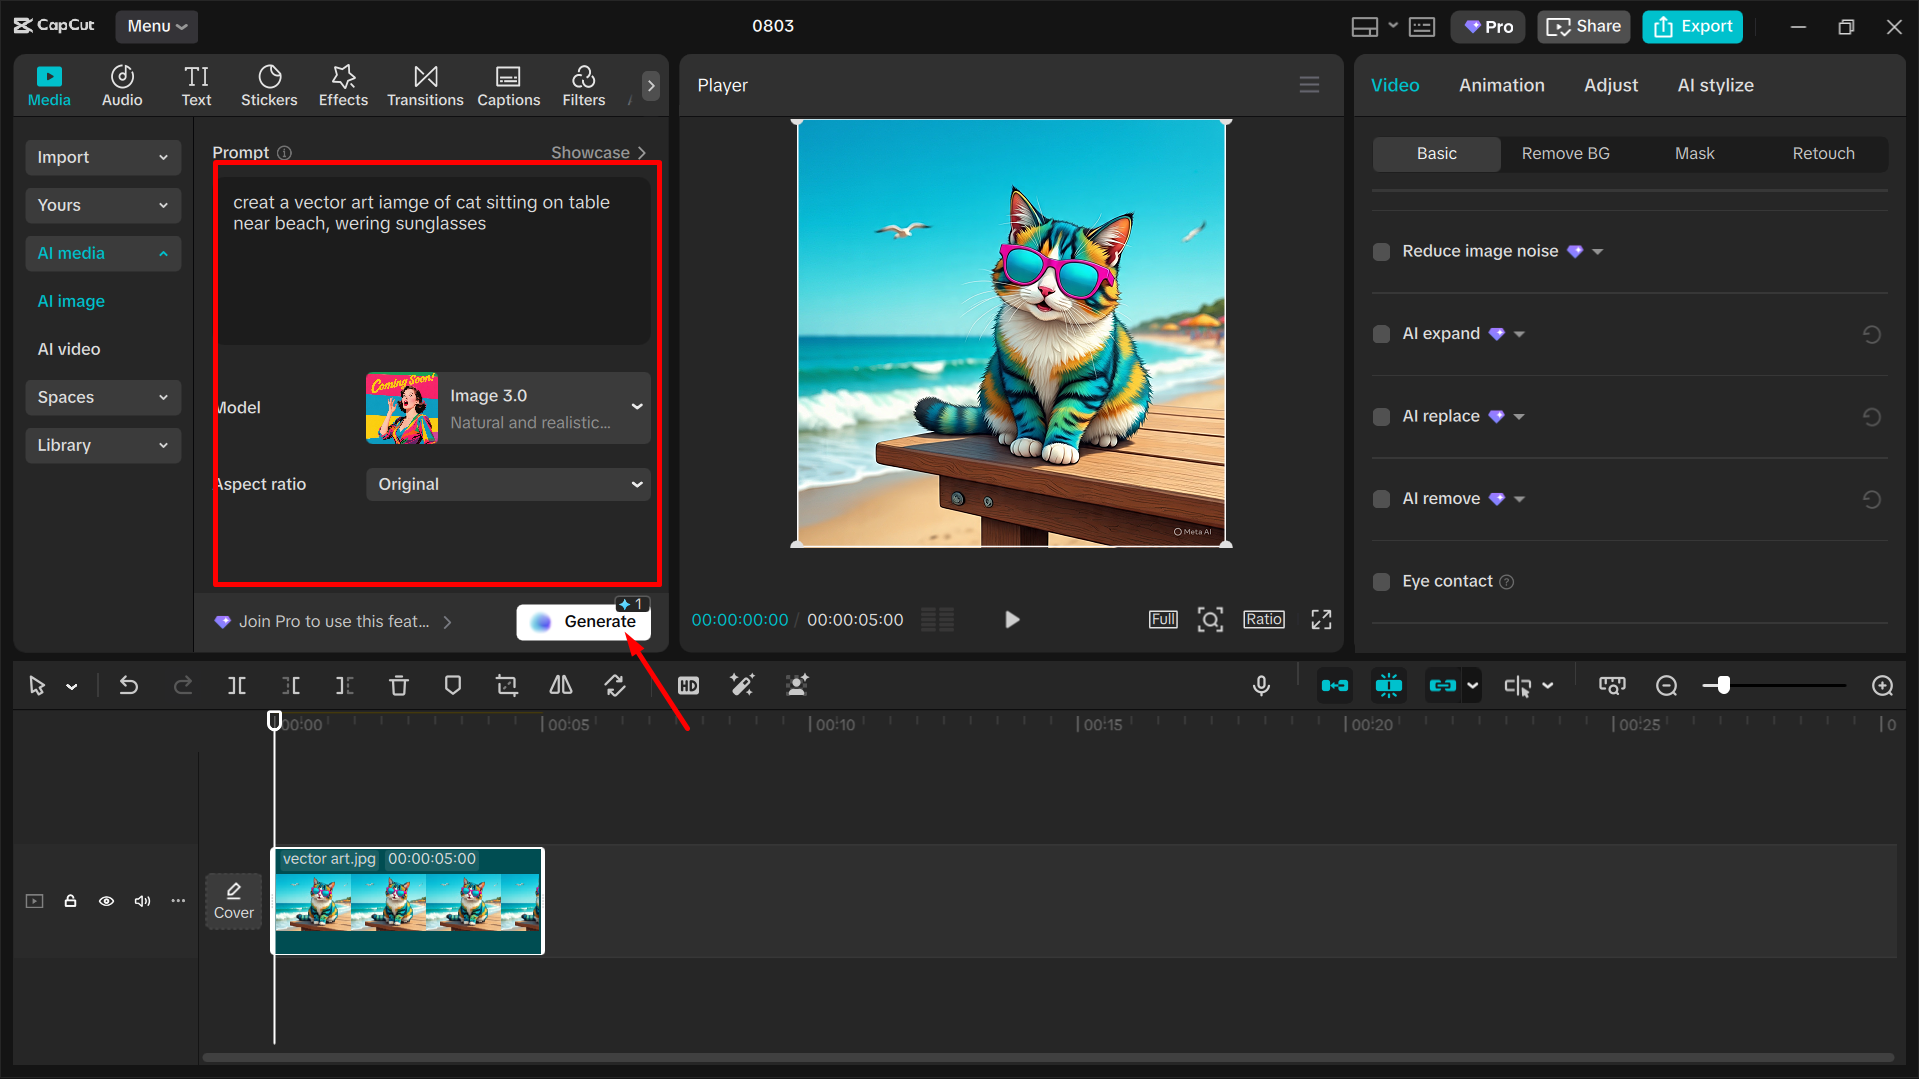Switch to the Animation tab

pyautogui.click(x=1501, y=85)
